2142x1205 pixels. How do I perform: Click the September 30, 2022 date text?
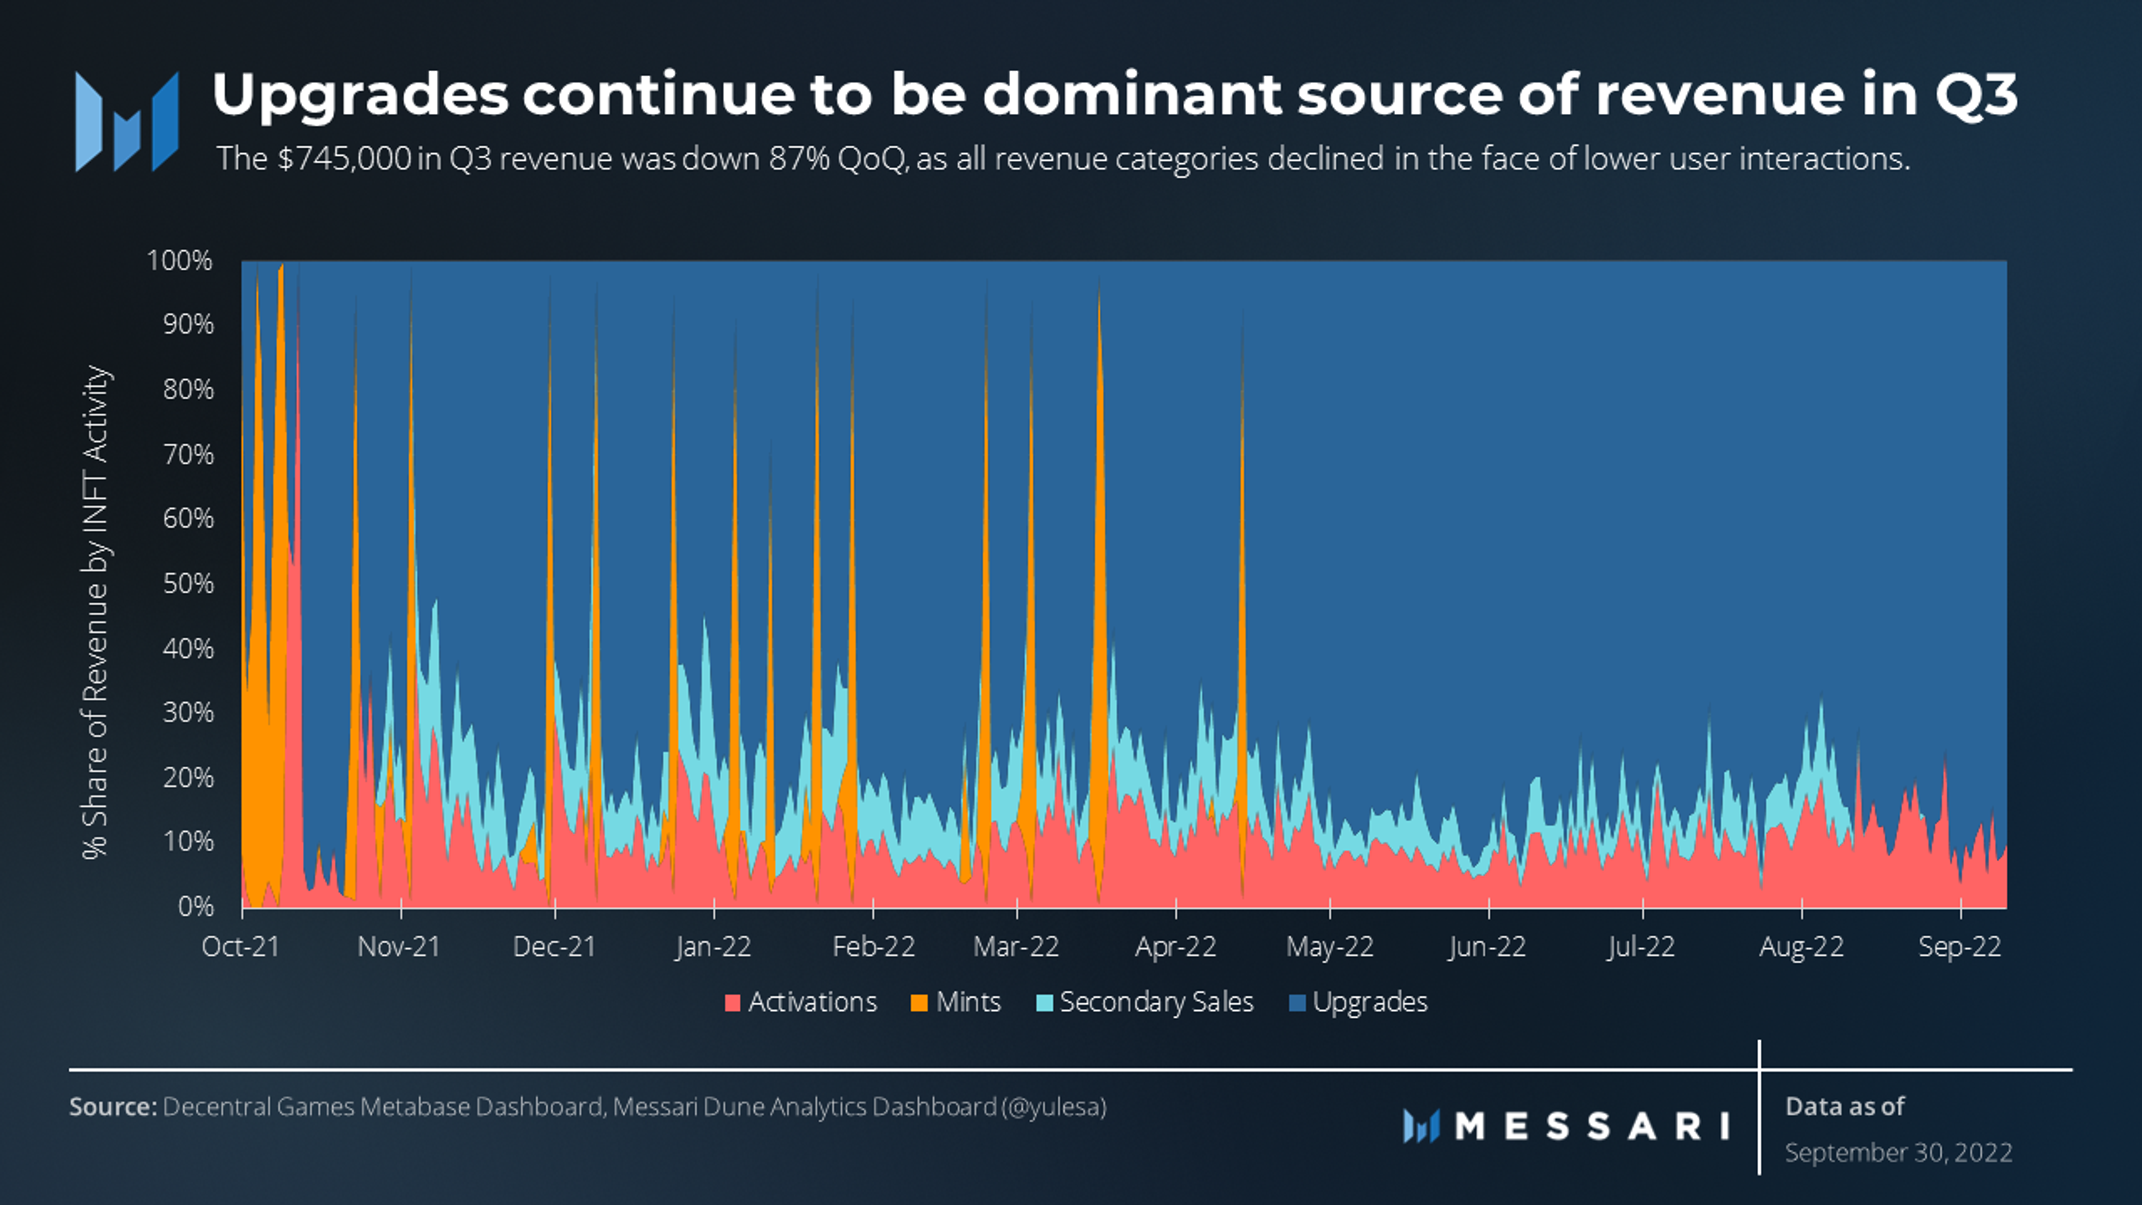coord(1898,1153)
